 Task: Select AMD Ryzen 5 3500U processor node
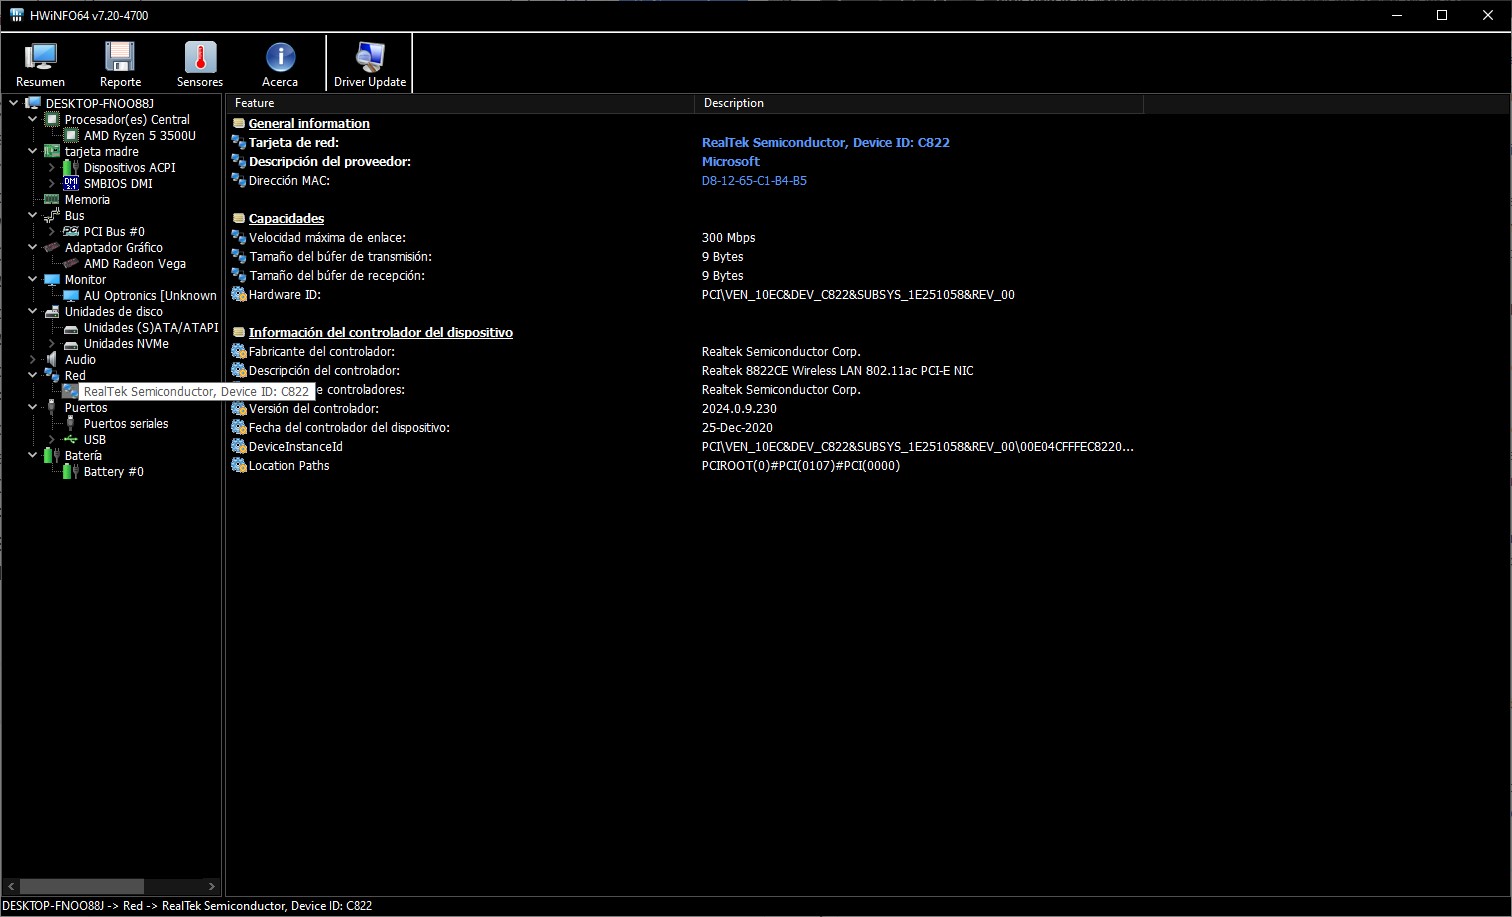[139, 136]
